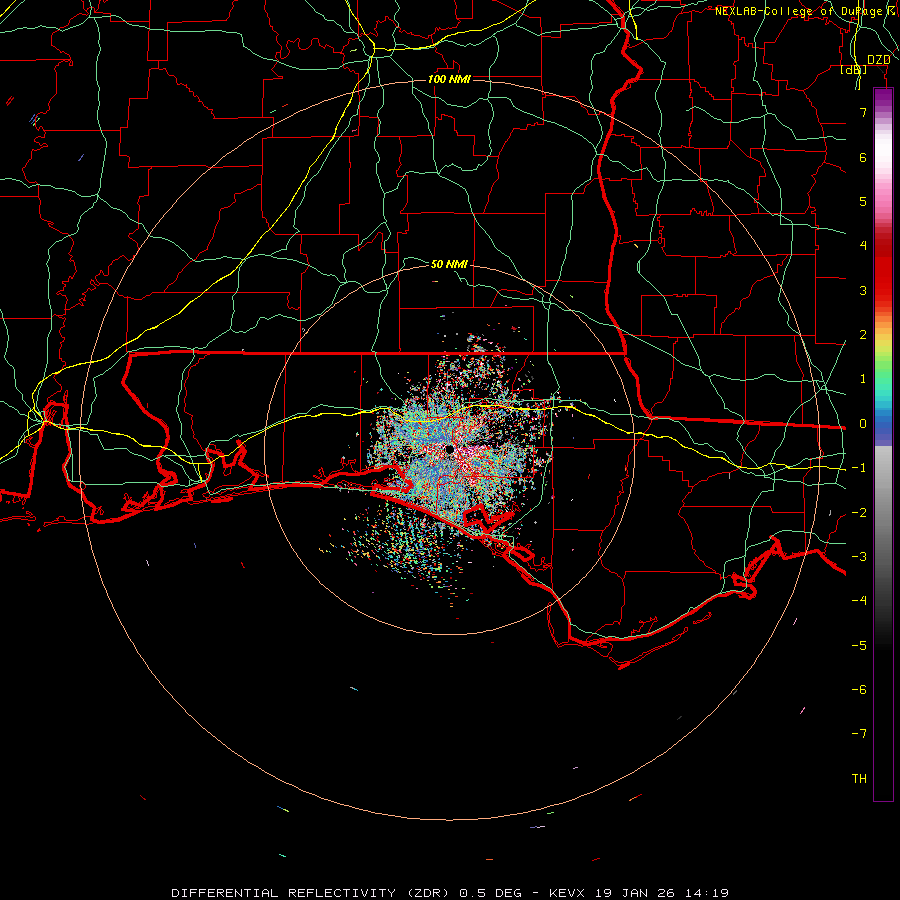Click the -7 dB color scale label
This screenshot has width=900, height=900.
tap(859, 734)
